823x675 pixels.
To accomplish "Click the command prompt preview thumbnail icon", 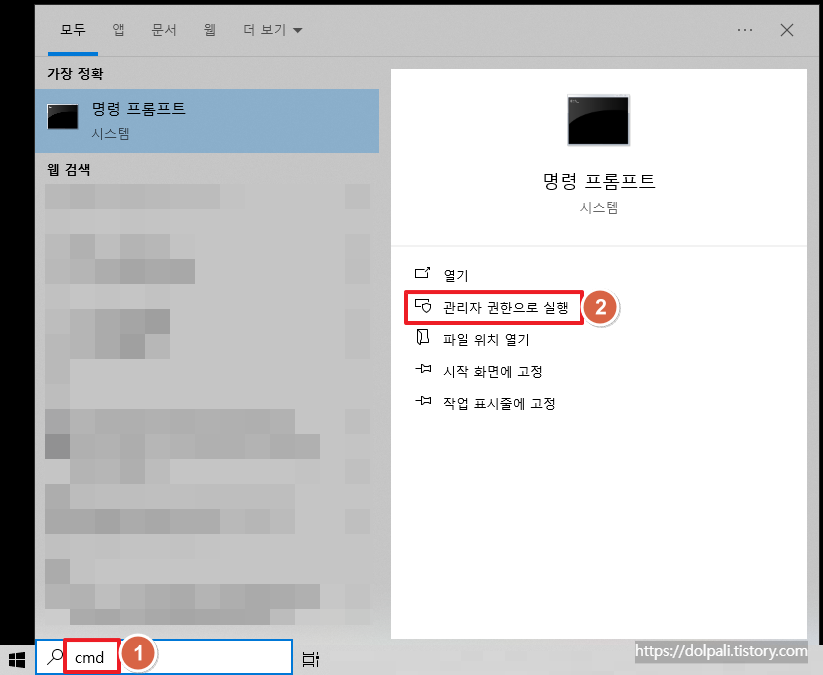I will (x=597, y=120).
